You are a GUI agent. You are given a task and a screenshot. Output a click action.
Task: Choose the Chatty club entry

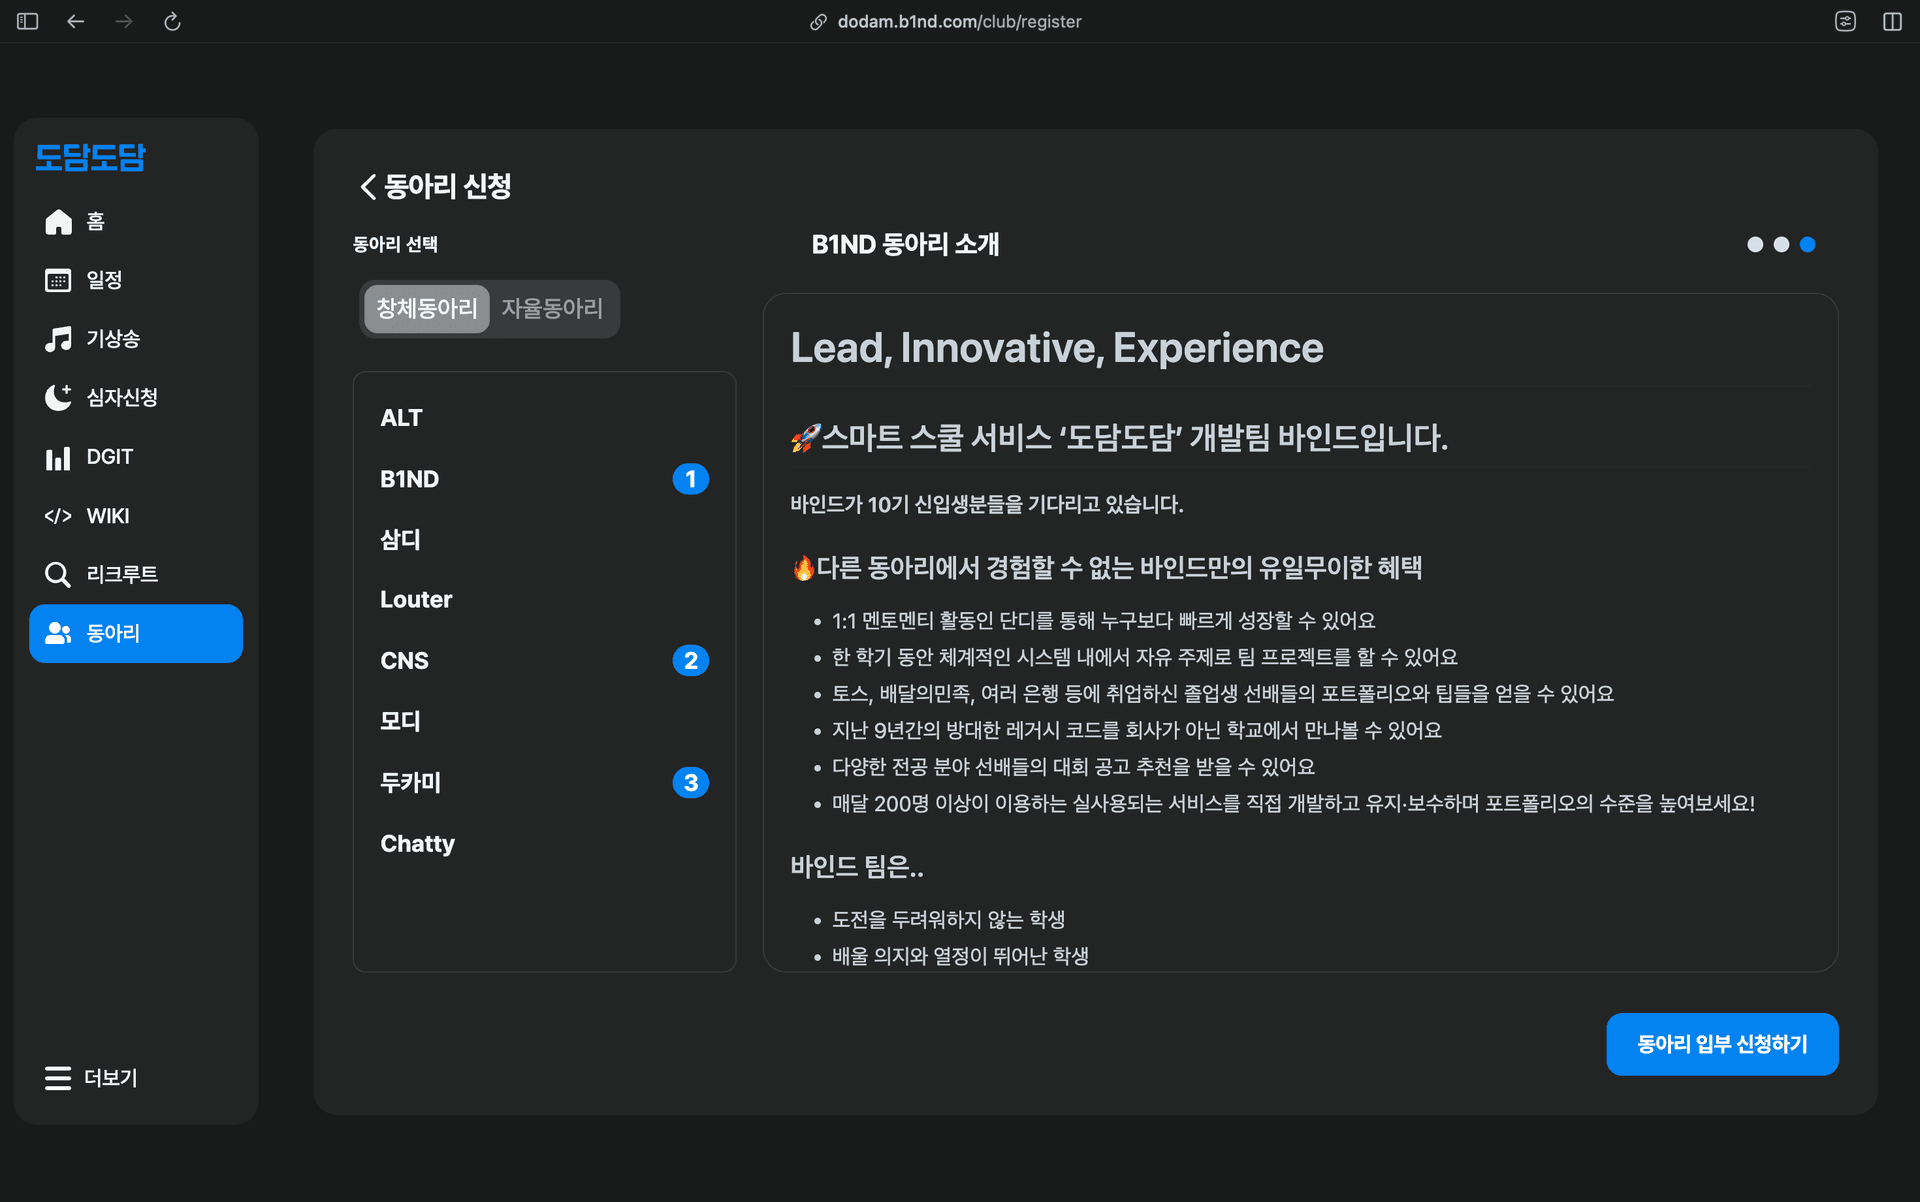point(417,843)
